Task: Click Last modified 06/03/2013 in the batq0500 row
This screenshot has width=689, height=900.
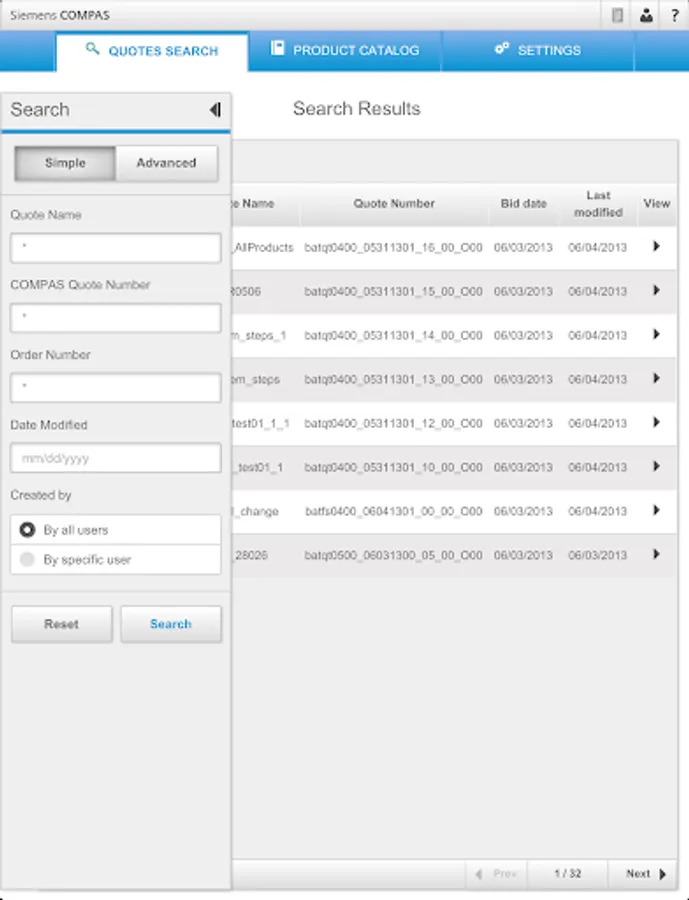Action: (x=597, y=555)
